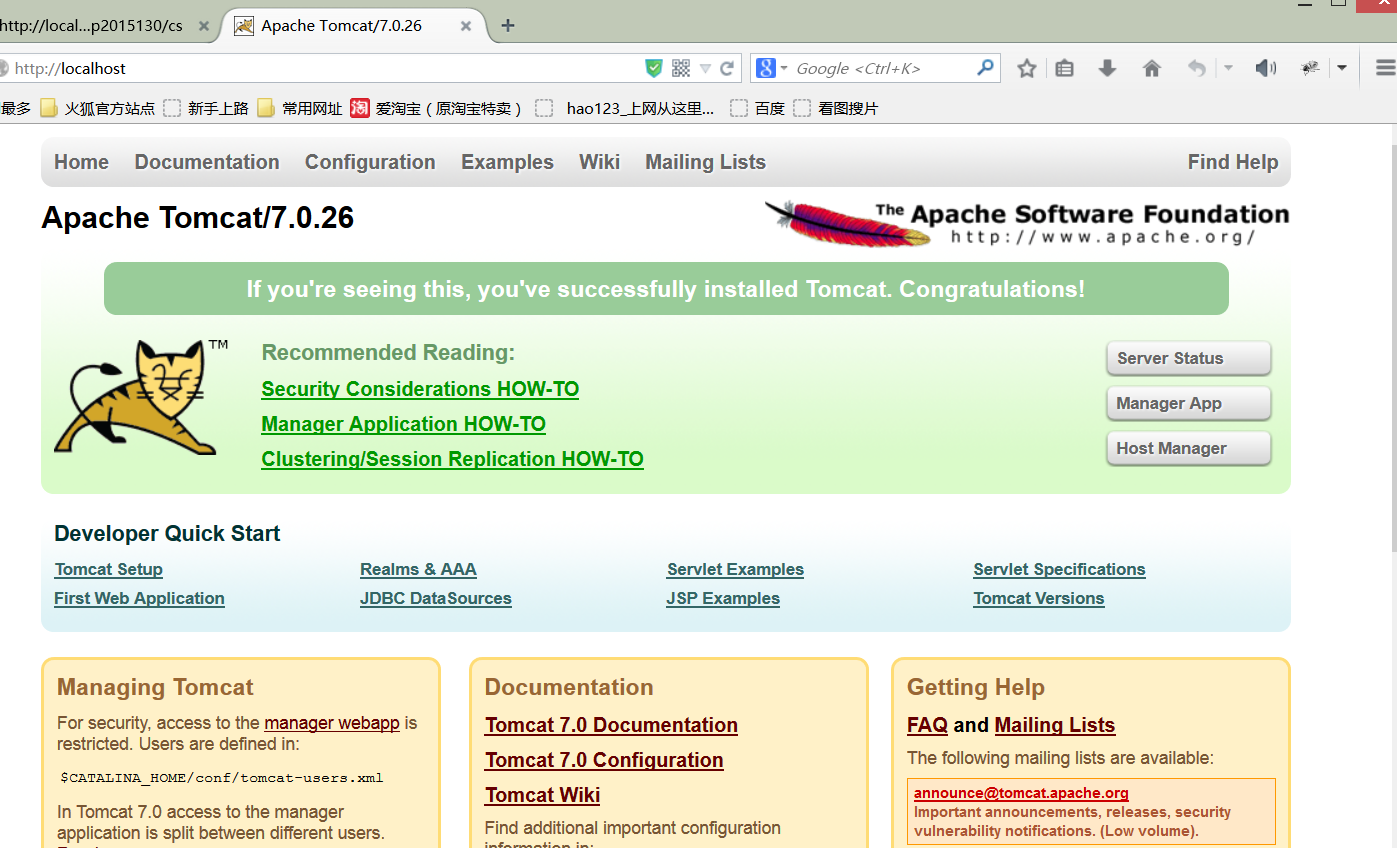Open Configuration in Tomcat nav bar

(x=370, y=162)
